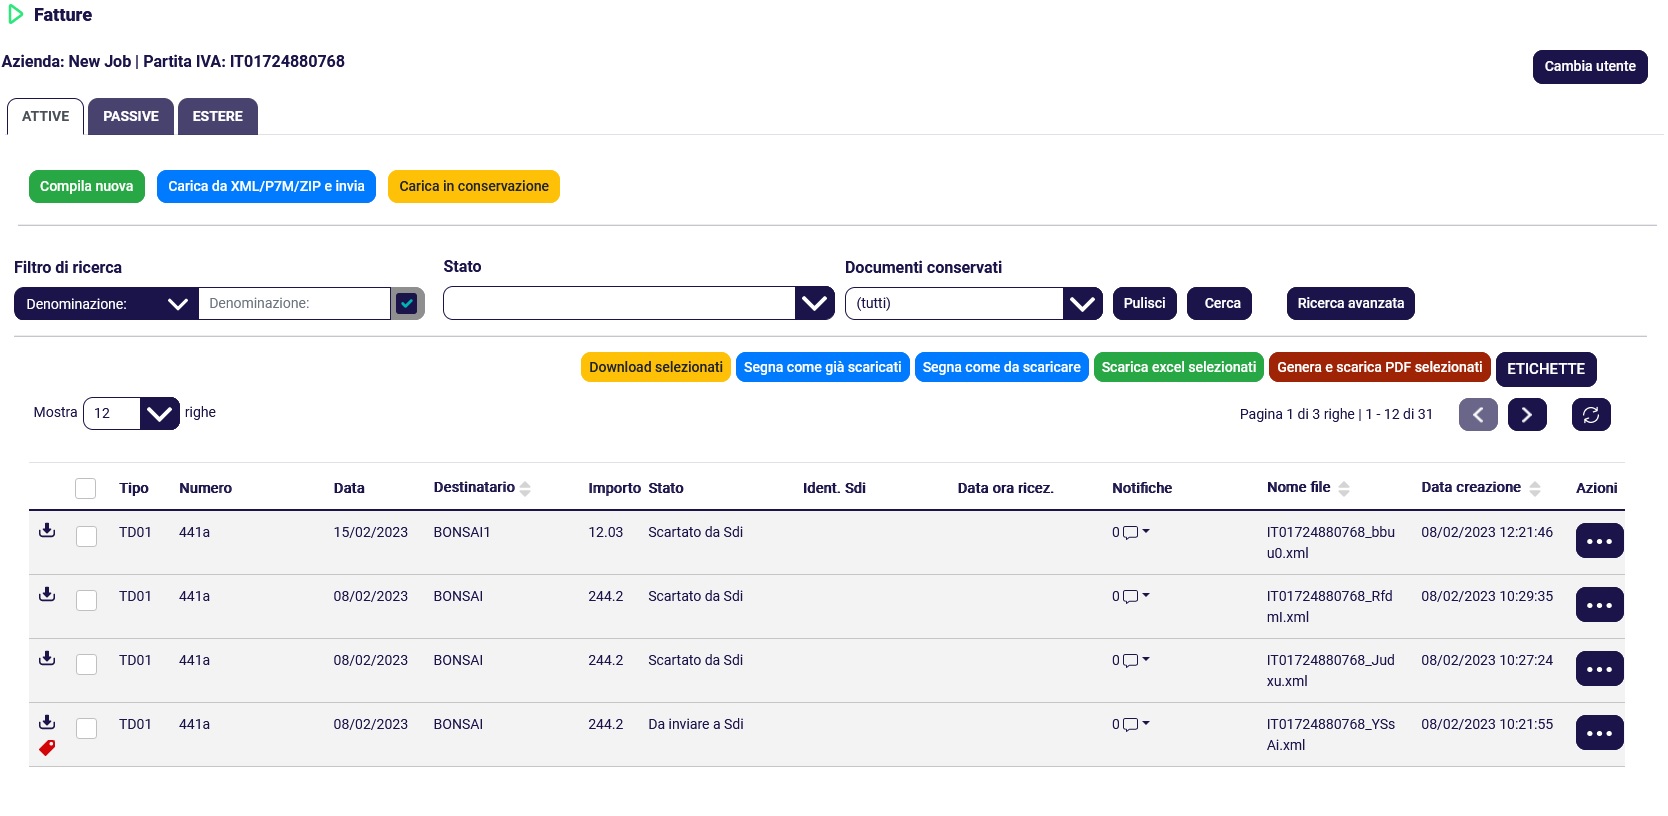Expand the Stato dropdown
This screenshot has height=816, width=1668.
814,303
